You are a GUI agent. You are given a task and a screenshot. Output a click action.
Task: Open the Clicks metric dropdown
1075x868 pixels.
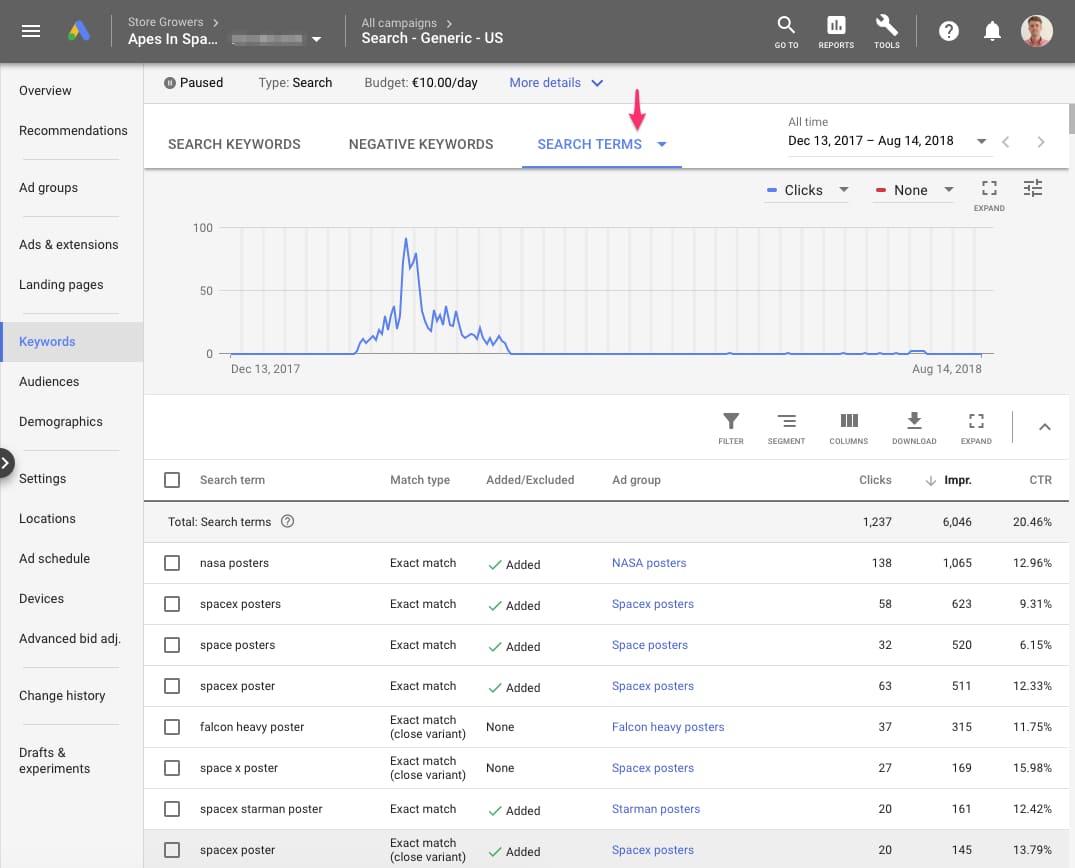click(x=807, y=190)
